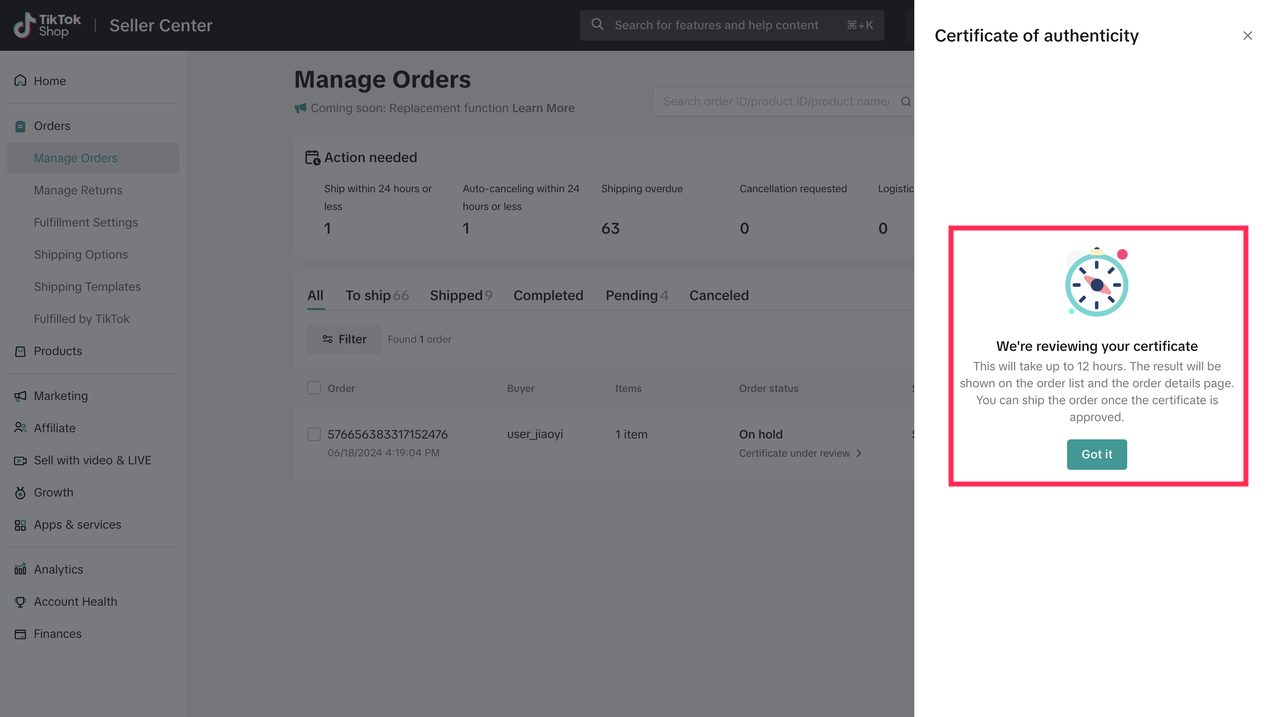The width and height of the screenshot is (1280, 717).
Task: Select the Pending tab
Action: (x=636, y=296)
